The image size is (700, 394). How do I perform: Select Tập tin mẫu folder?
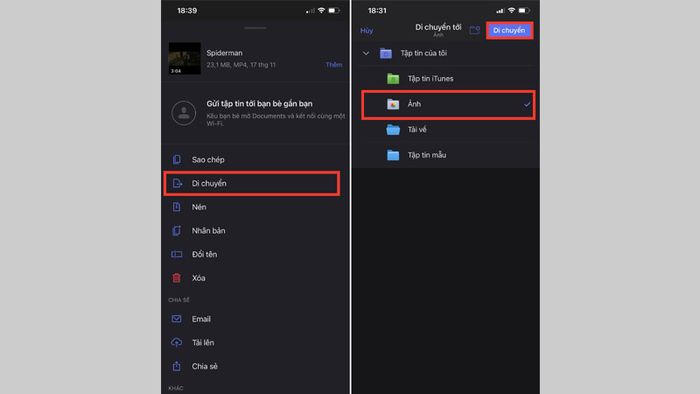pos(446,155)
